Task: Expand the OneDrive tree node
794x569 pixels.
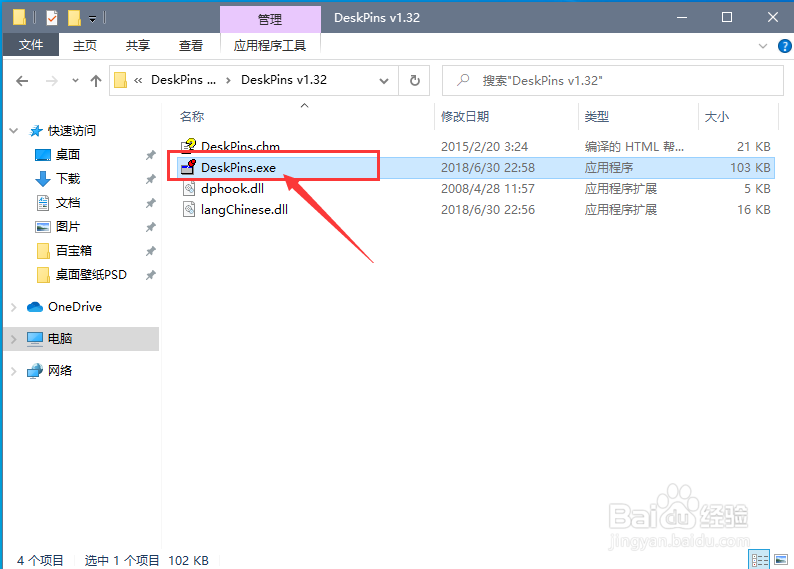Action: click(14, 307)
